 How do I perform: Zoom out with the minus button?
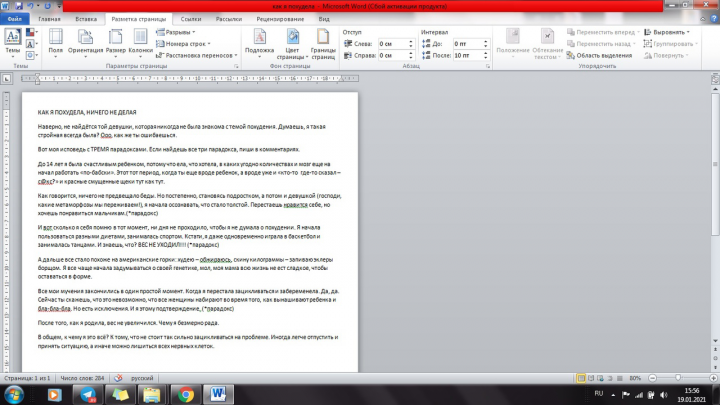tap(652, 378)
